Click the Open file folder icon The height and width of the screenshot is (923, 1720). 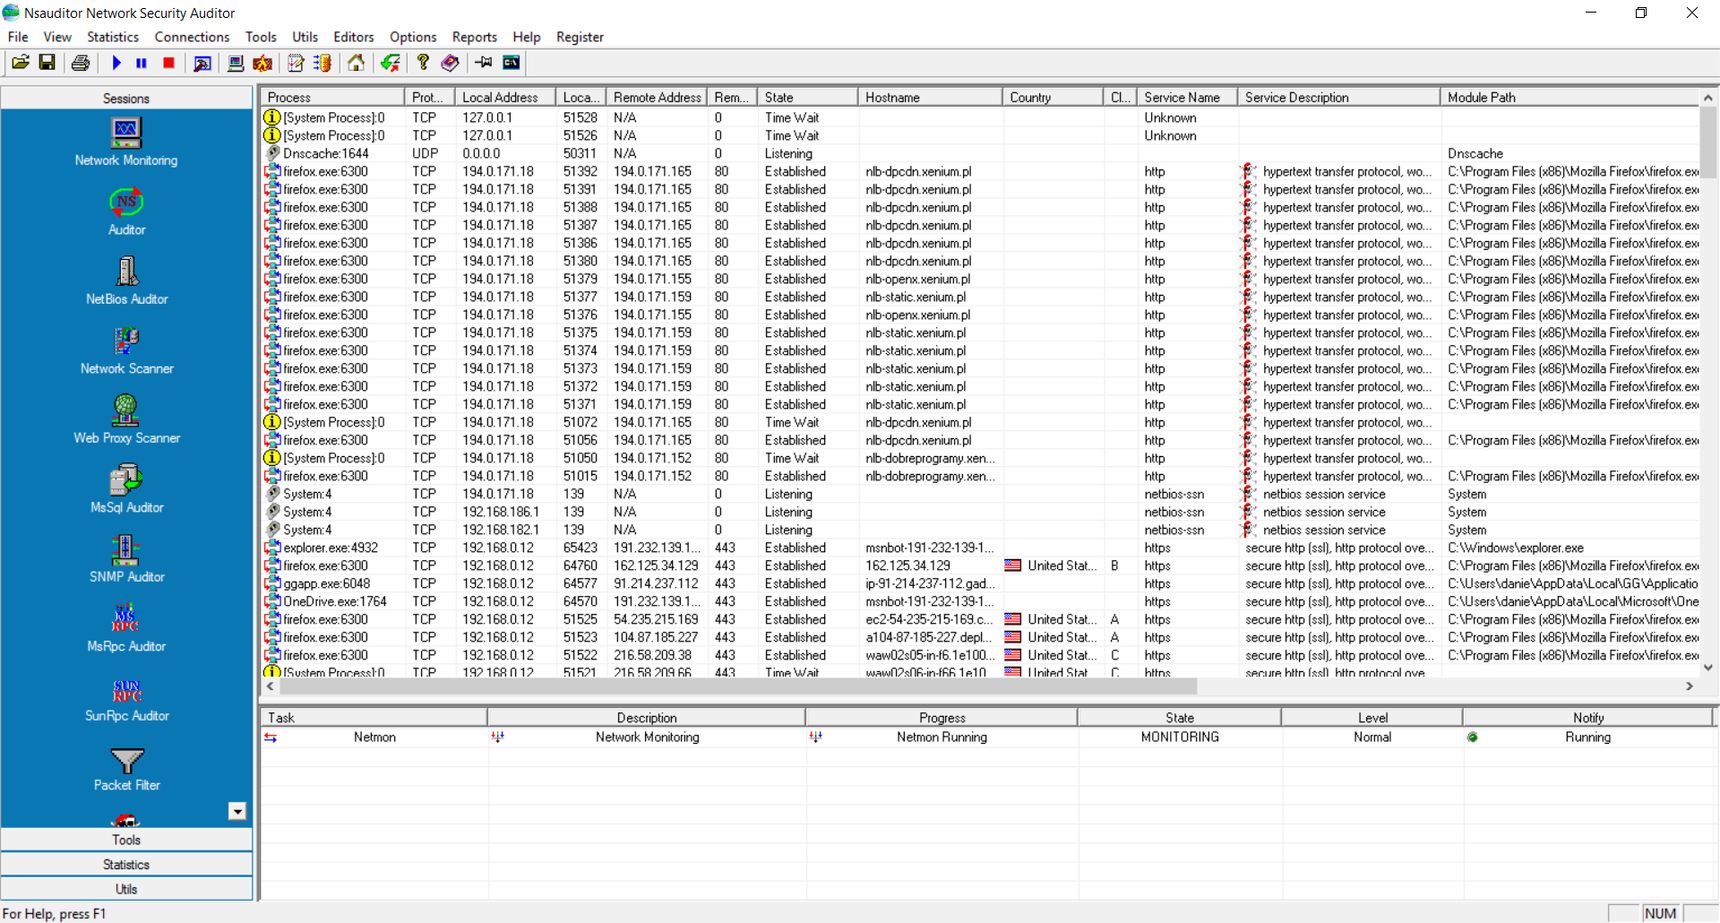click(20, 63)
